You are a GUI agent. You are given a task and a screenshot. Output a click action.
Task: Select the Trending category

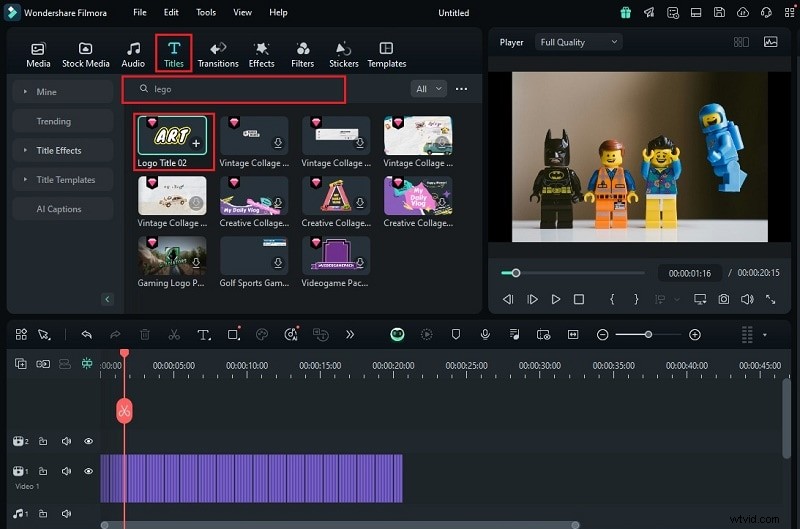coord(62,121)
